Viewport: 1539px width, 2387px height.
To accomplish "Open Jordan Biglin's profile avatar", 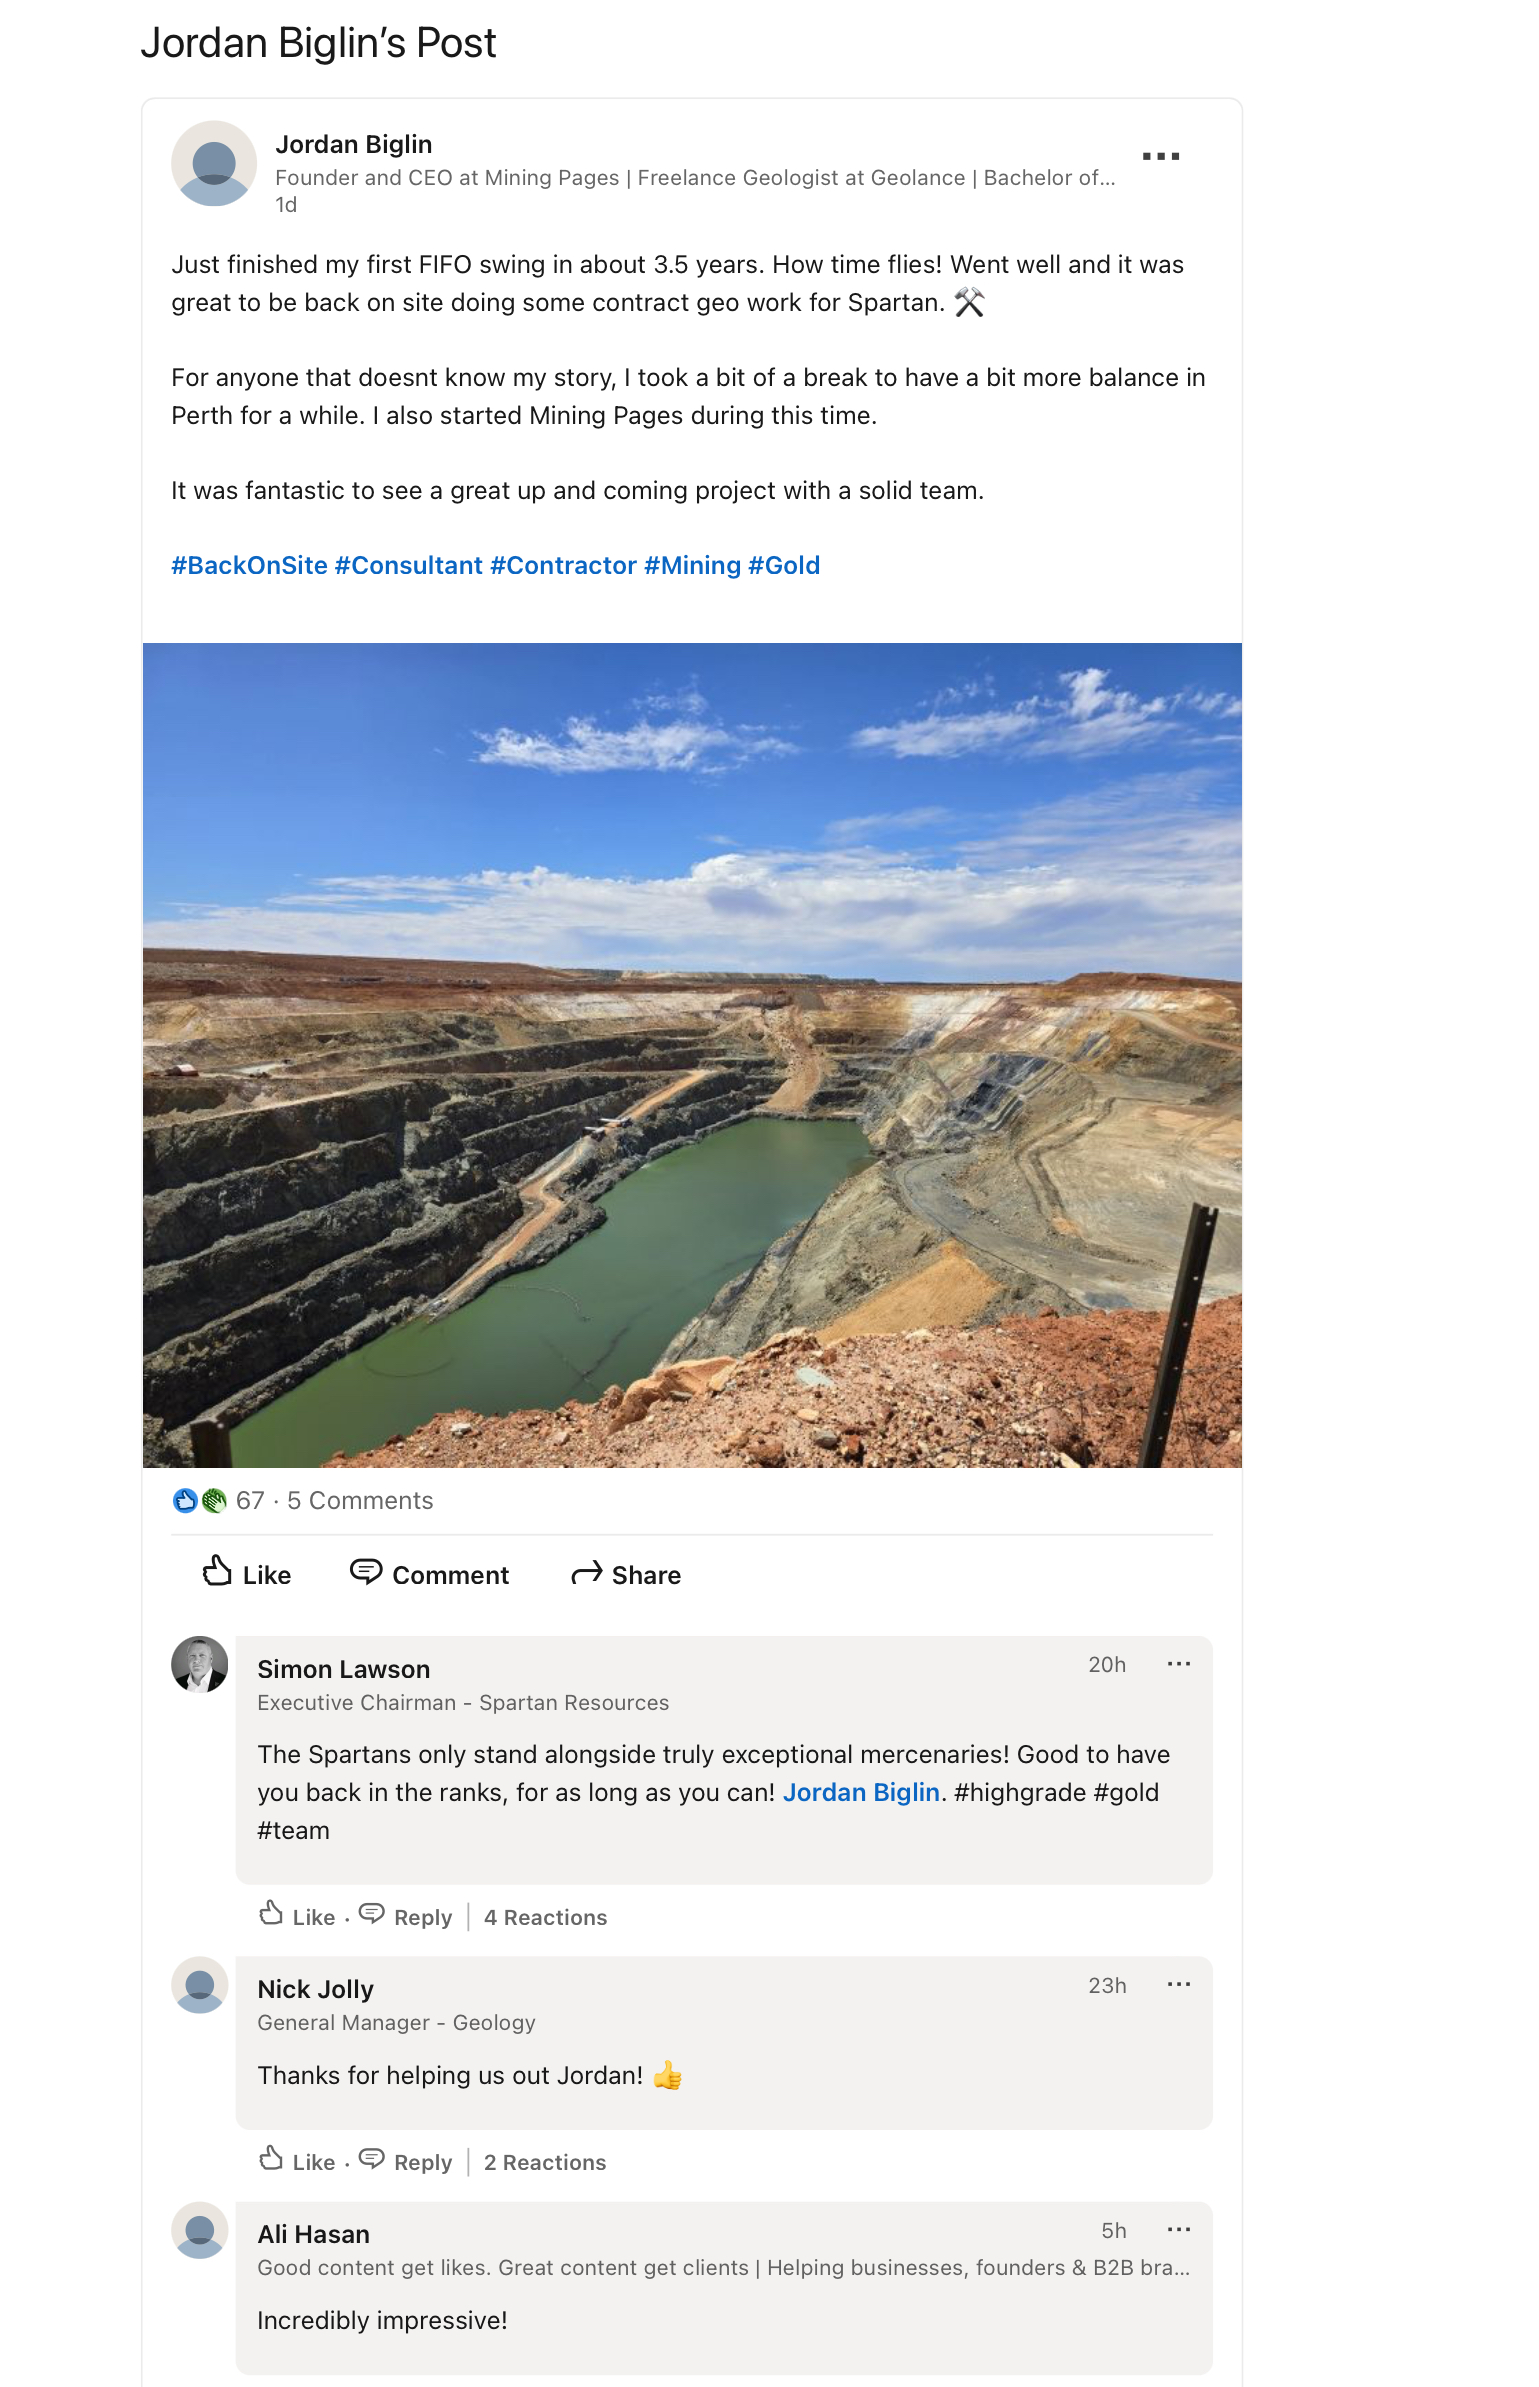I will 214,164.
